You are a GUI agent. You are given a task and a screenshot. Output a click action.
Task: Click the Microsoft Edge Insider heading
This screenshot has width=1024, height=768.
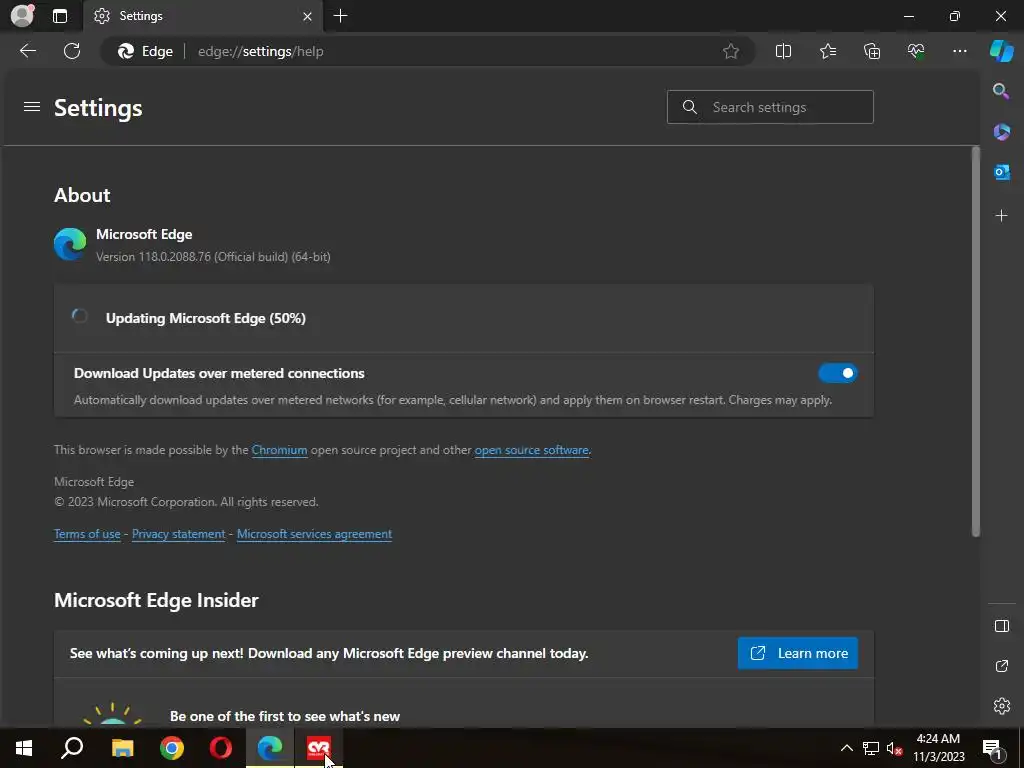pos(156,600)
